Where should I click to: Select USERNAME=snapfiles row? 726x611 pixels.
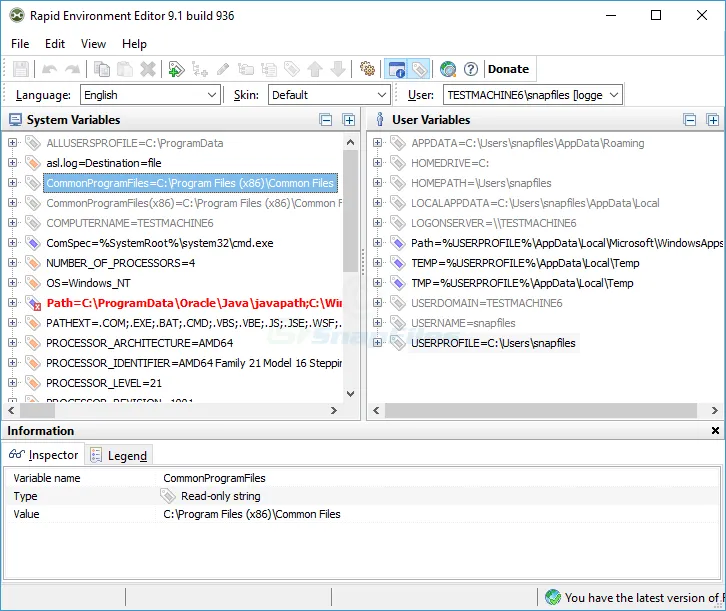[463, 323]
